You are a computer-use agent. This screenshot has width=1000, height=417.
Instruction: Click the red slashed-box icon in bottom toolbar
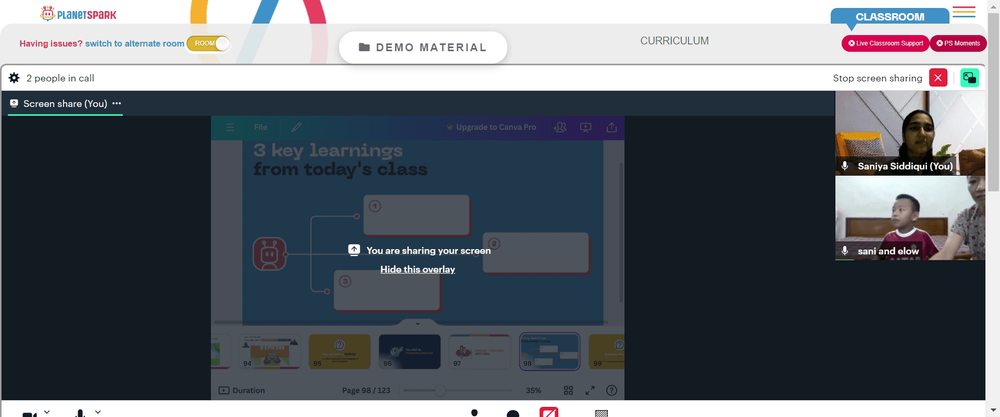click(548, 412)
